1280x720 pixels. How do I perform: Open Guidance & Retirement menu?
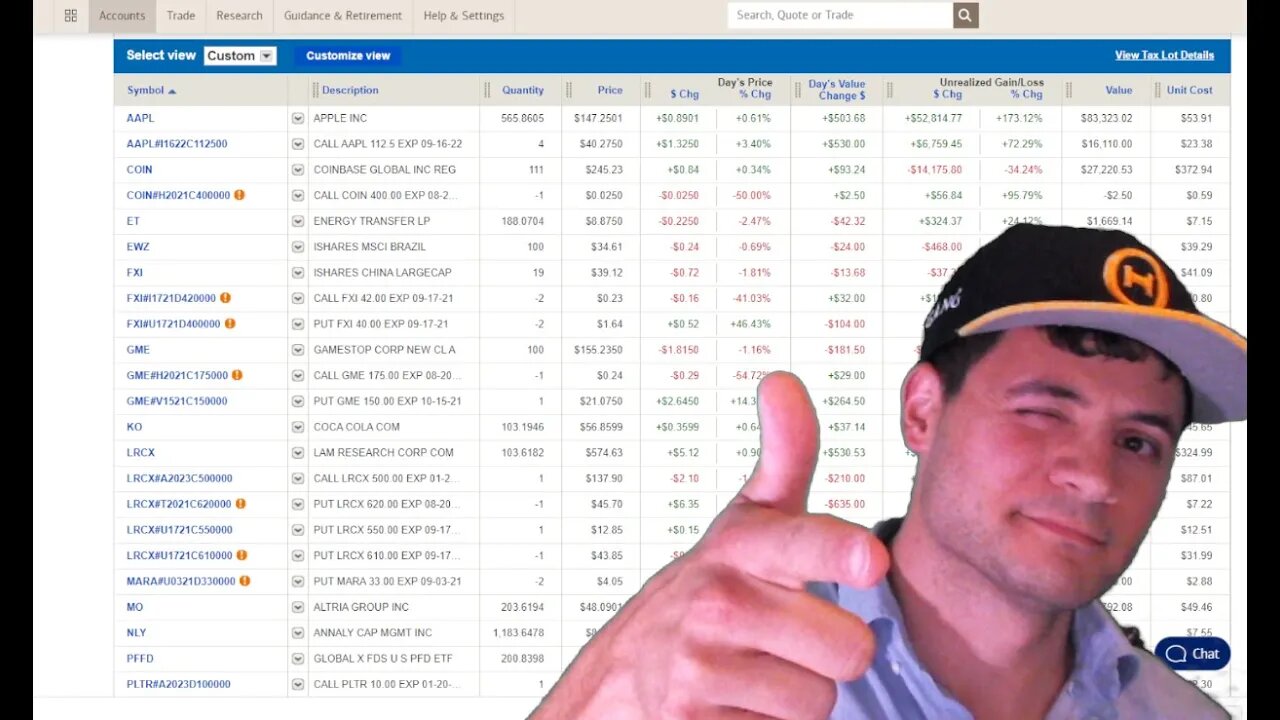click(x=343, y=15)
